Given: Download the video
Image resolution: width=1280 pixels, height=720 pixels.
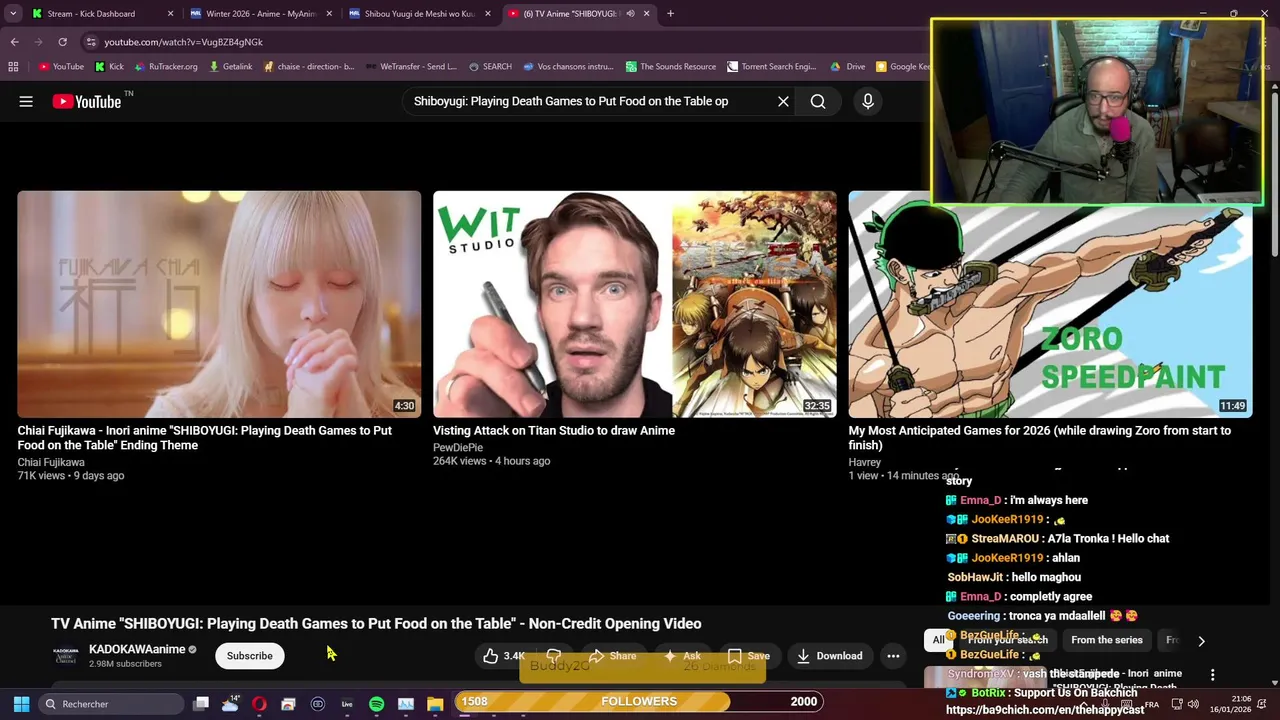Looking at the screenshot, I should click(829, 656).
